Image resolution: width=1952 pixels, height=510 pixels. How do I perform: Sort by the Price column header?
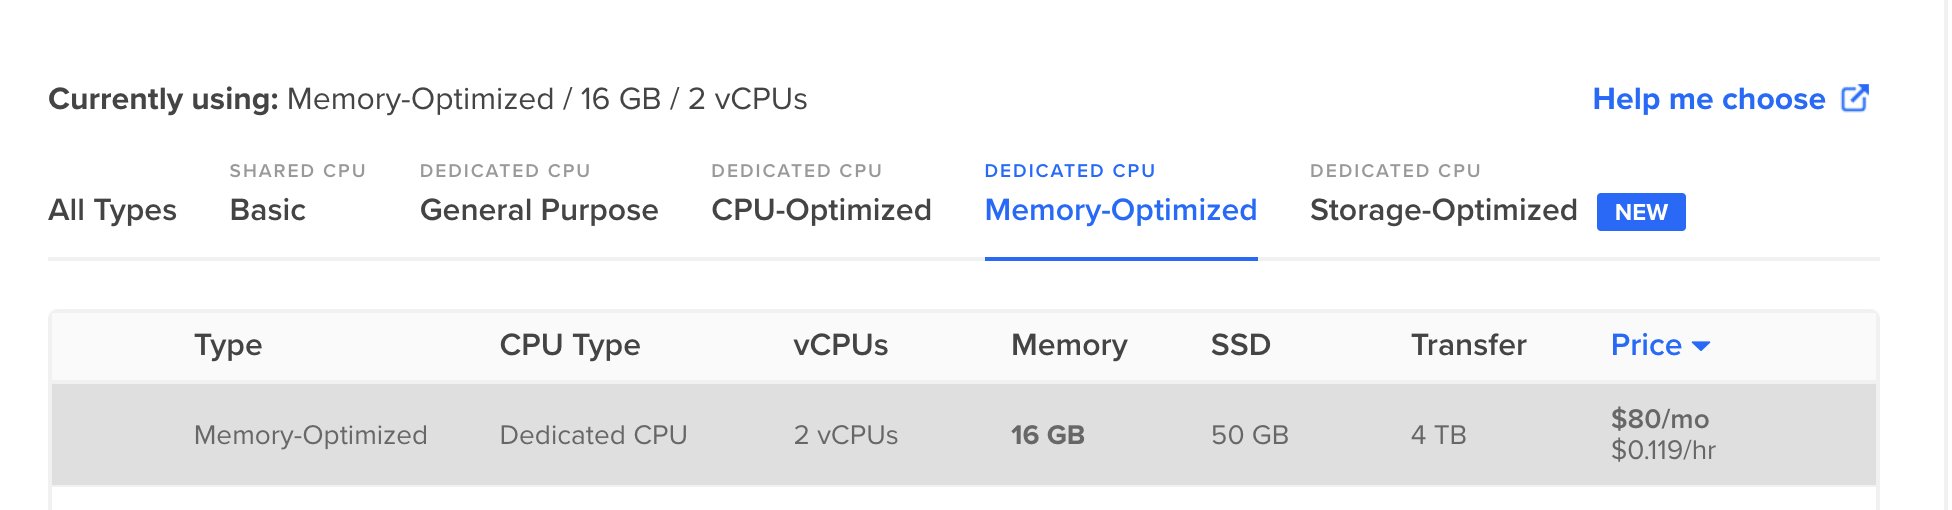[1646, 345]
